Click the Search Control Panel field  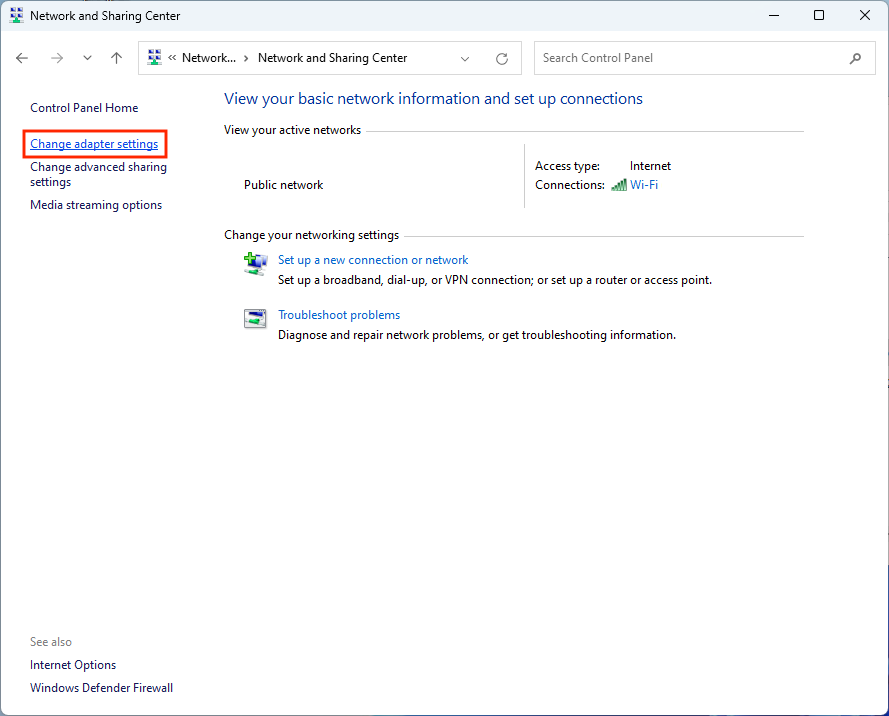pos(704,58)
